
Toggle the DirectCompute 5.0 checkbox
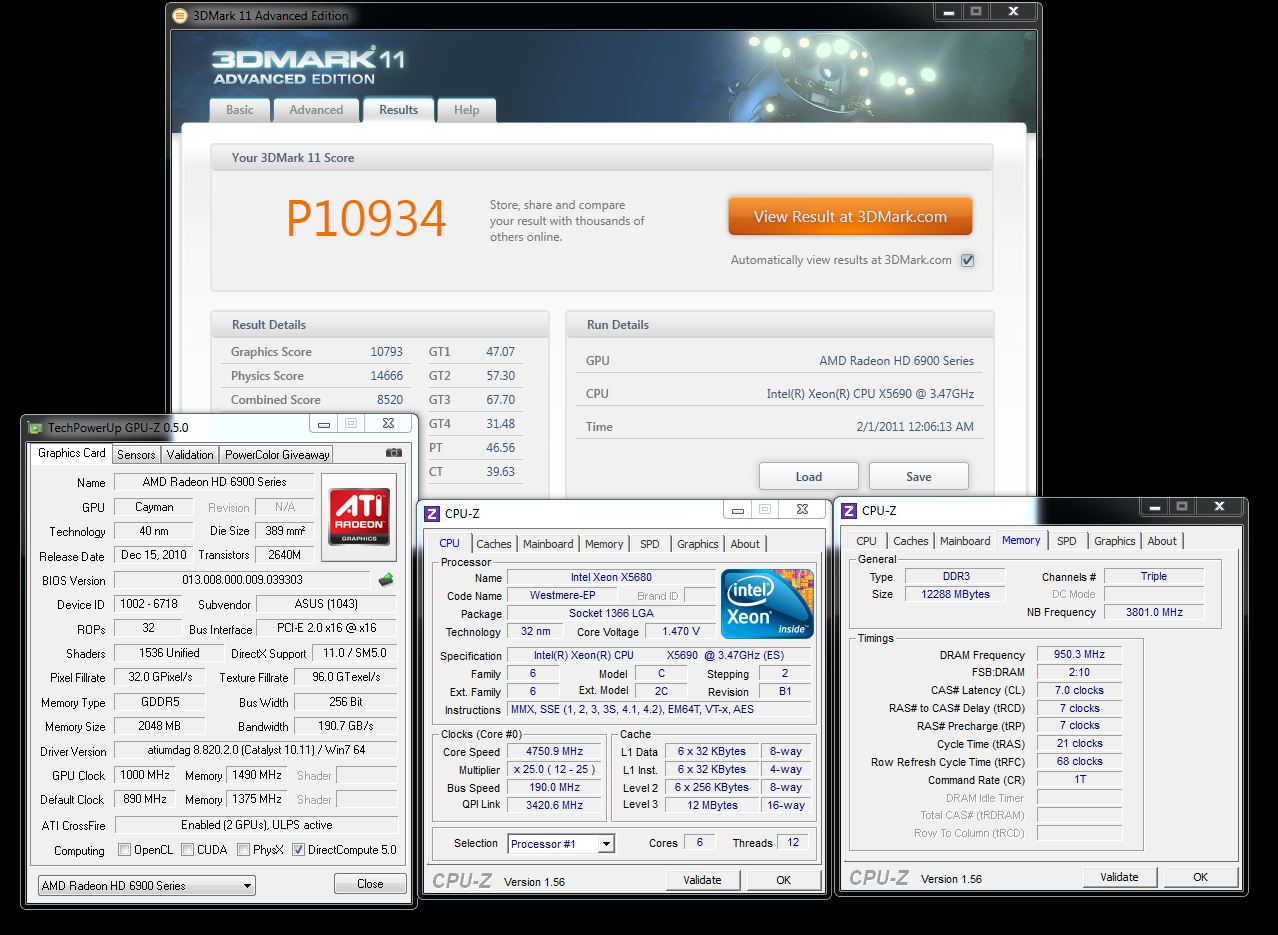pos(298,850)
